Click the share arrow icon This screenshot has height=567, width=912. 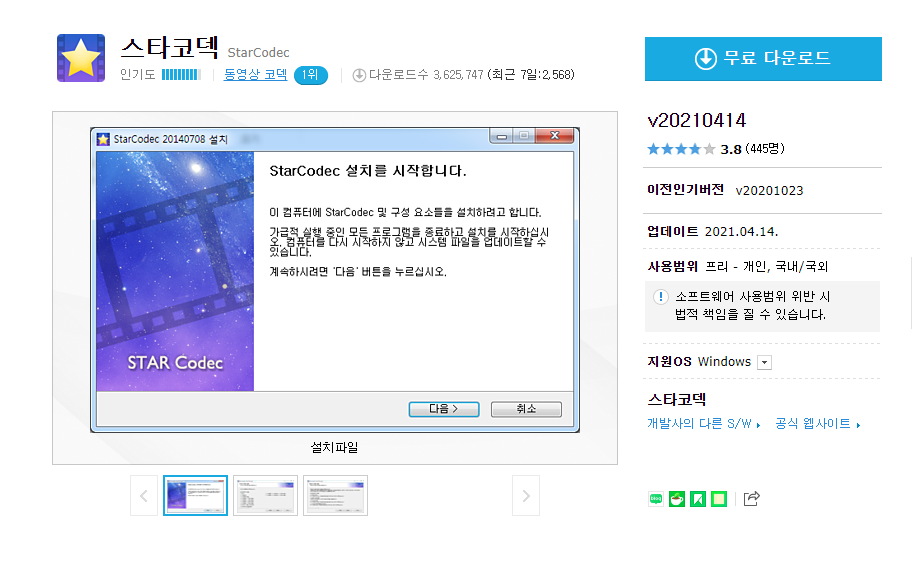point(751,498)
